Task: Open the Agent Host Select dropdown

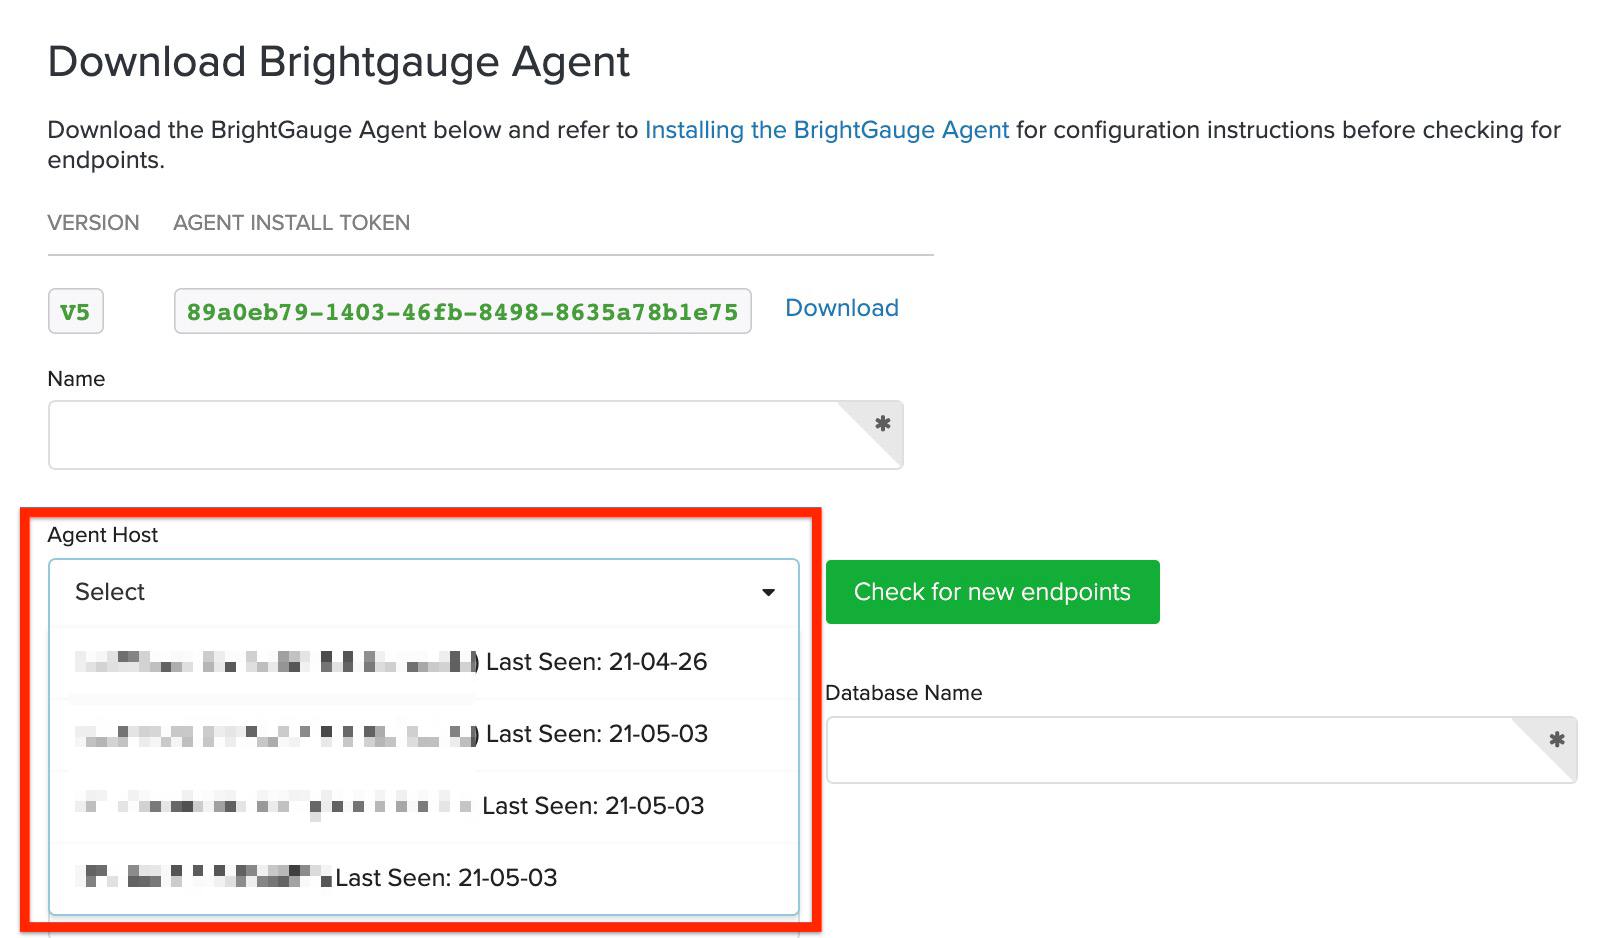Action: (x=424, y=592)
